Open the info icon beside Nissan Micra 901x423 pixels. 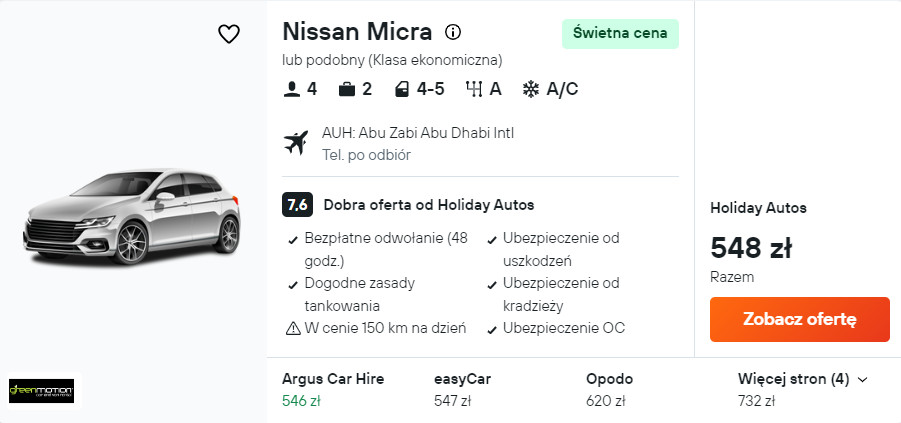point(453,31)
